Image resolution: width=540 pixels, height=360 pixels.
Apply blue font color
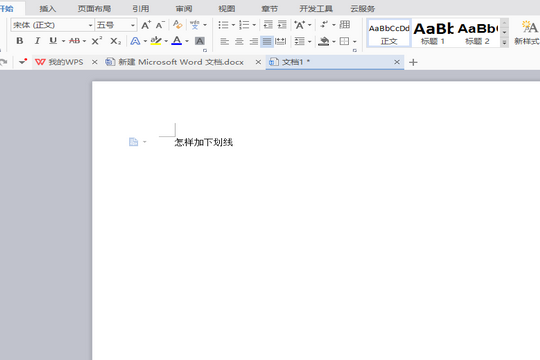[177, 41]
